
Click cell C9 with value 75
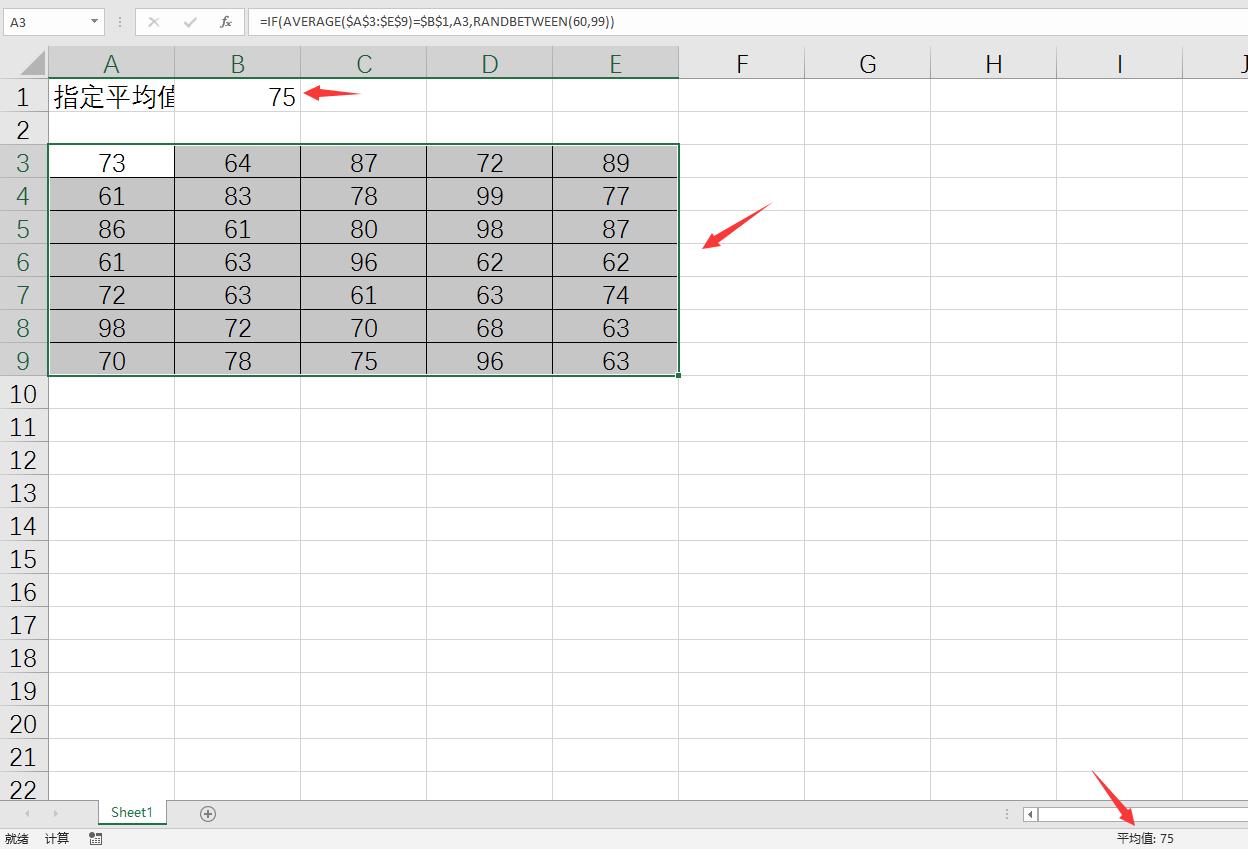(x=363, y=360)
